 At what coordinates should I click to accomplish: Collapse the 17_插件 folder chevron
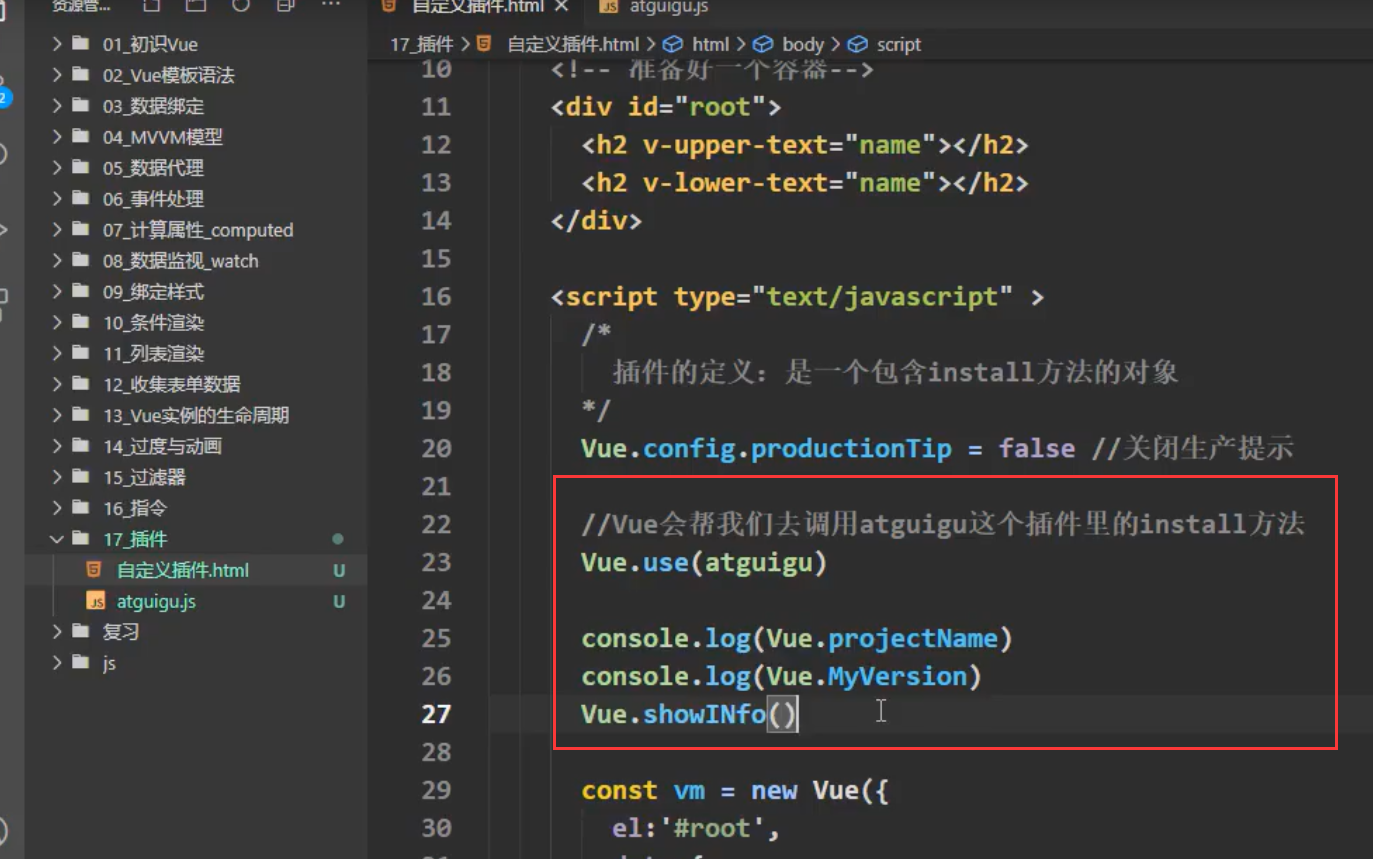[x=57, y=539]
